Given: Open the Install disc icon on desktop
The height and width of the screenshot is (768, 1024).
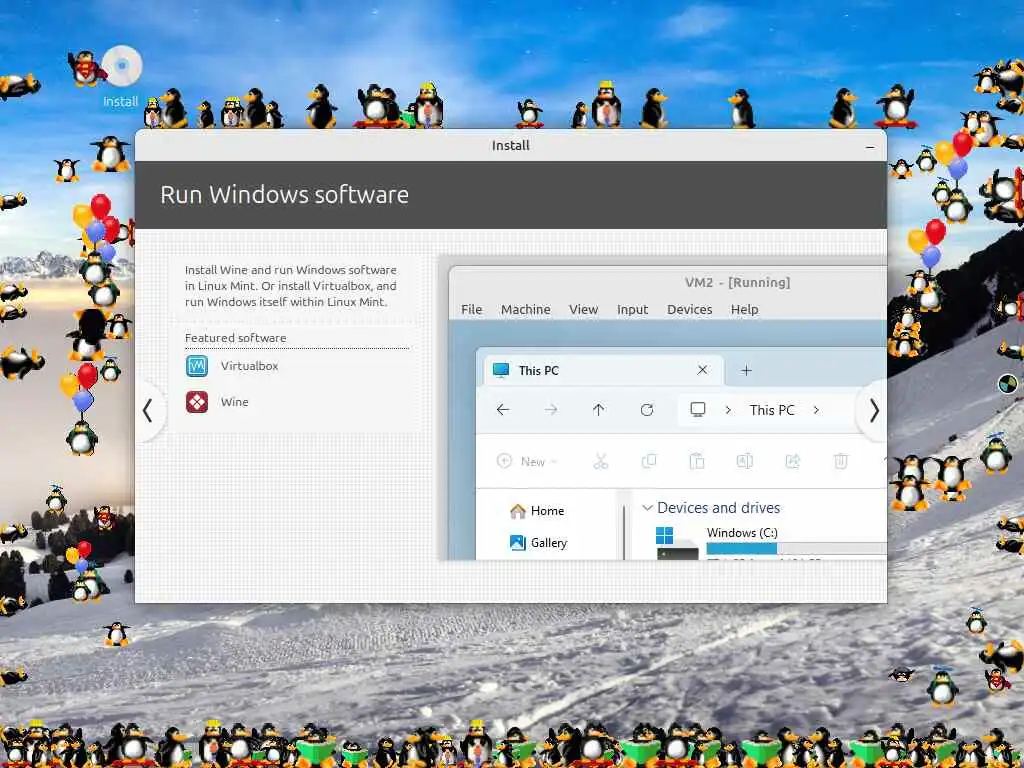Looking at the screenshot, I should (x=121, y=67).
